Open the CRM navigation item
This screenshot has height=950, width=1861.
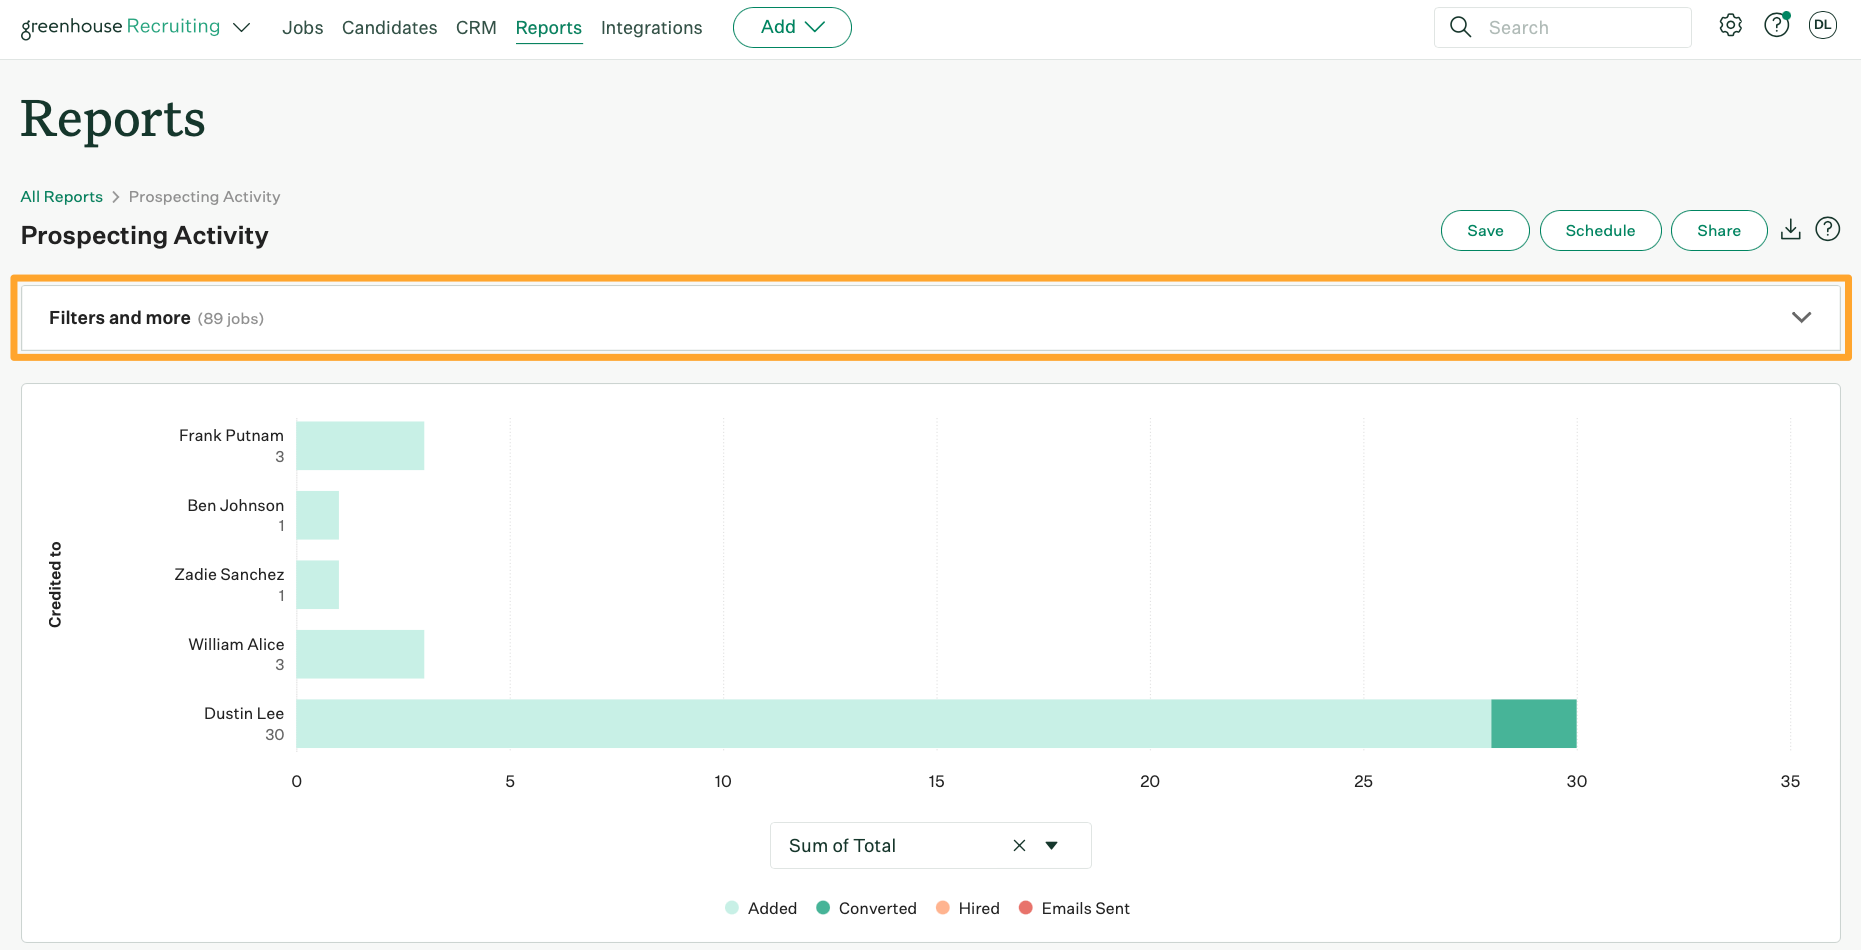pos(476,27)
